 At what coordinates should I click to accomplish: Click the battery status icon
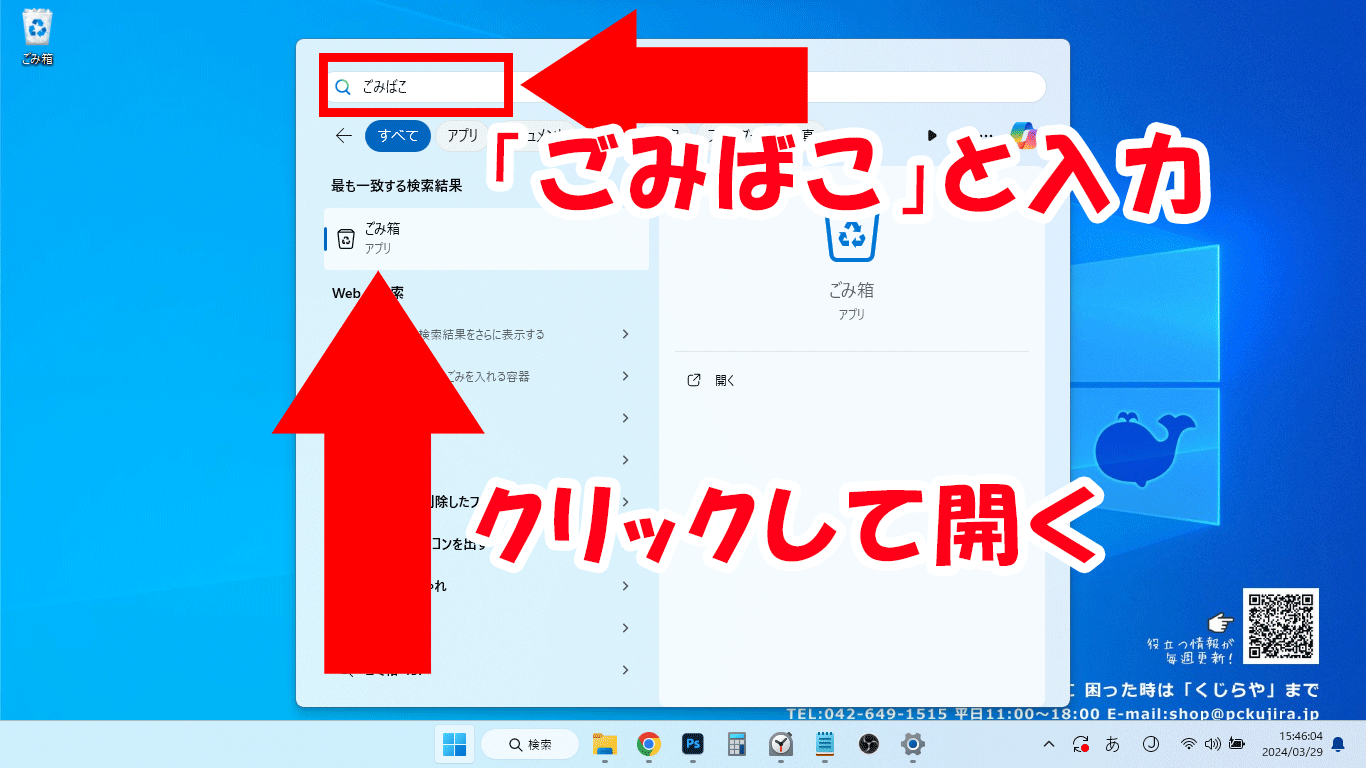pyautogui.click(x=1237, y=744)
